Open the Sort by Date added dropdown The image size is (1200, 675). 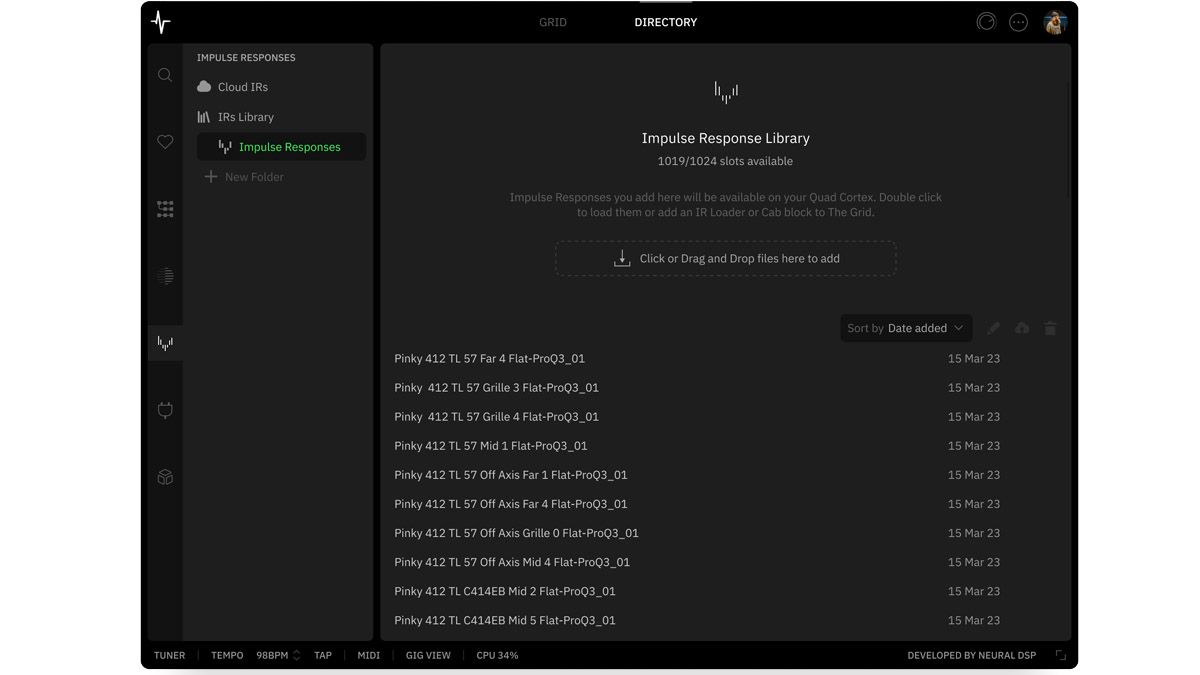pos(906,328)
